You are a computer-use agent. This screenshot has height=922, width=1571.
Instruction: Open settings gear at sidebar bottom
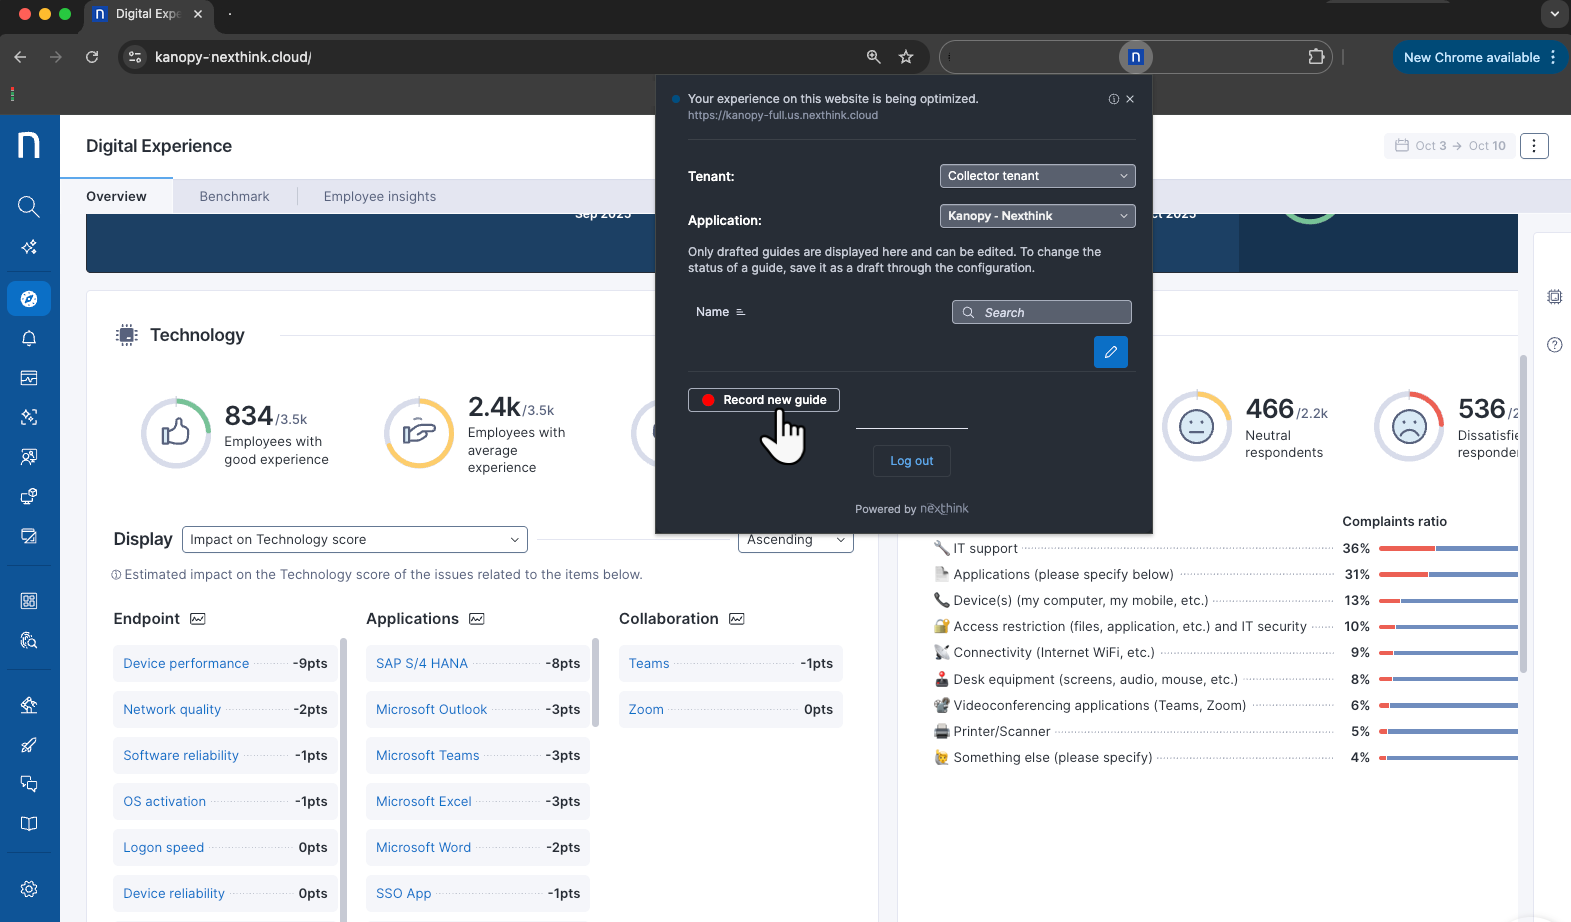[x=29, y=889]
